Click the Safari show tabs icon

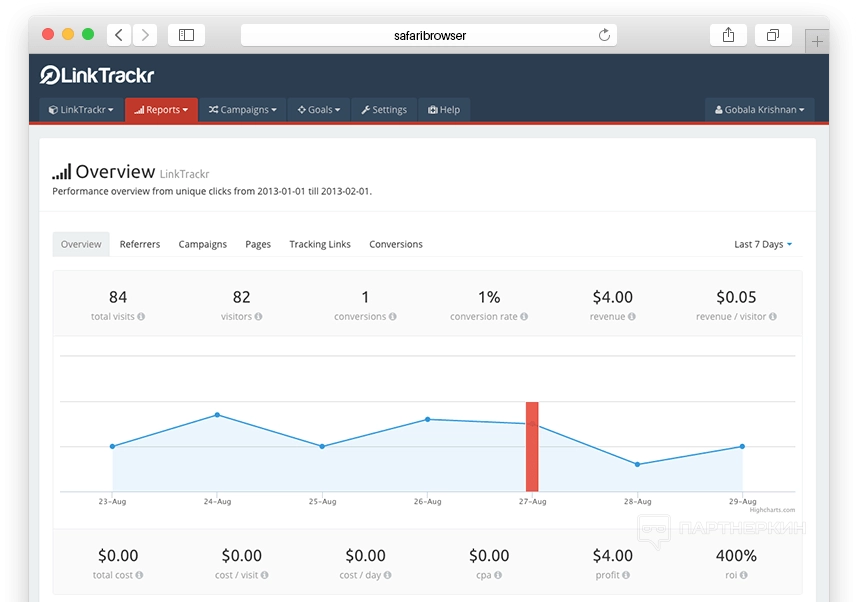click(x=773, y=35)
